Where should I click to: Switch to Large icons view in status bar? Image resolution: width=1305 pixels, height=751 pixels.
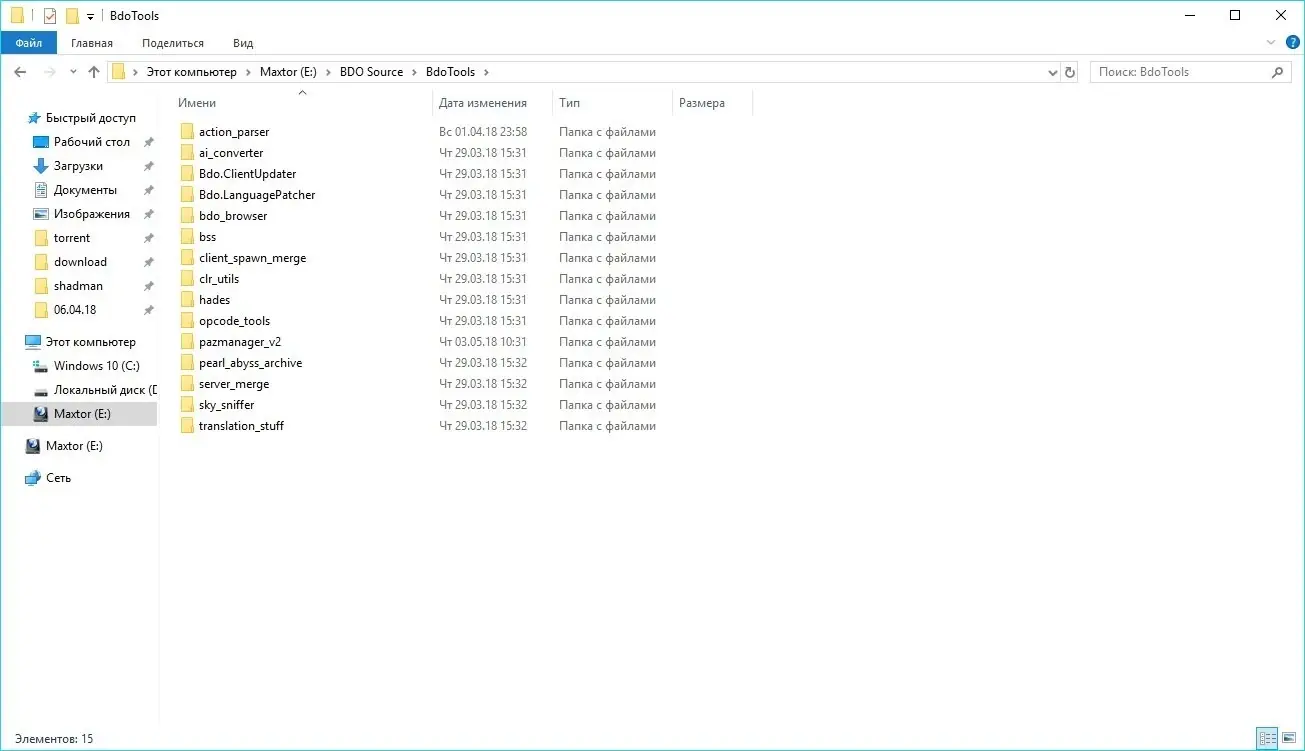point(1289,739)
